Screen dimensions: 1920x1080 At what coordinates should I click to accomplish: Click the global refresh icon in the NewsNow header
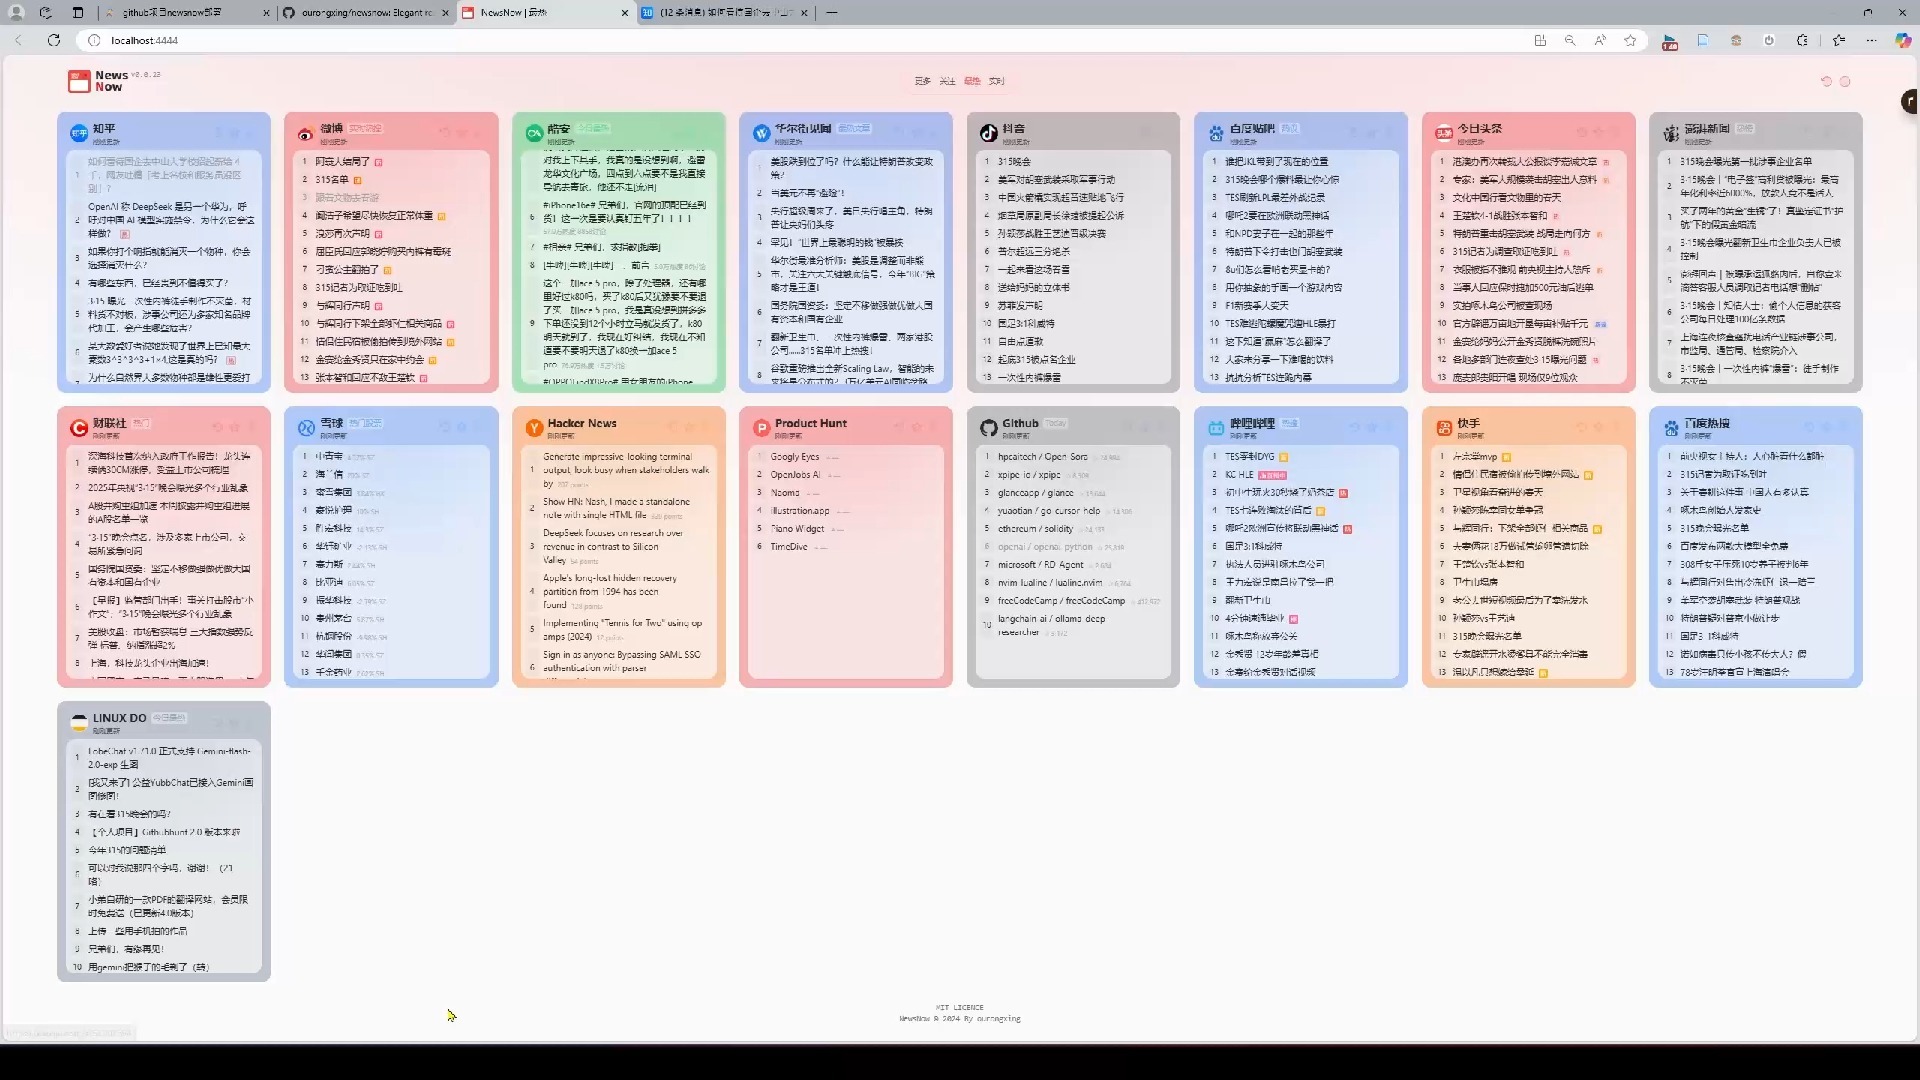[x=1826, y=81]
